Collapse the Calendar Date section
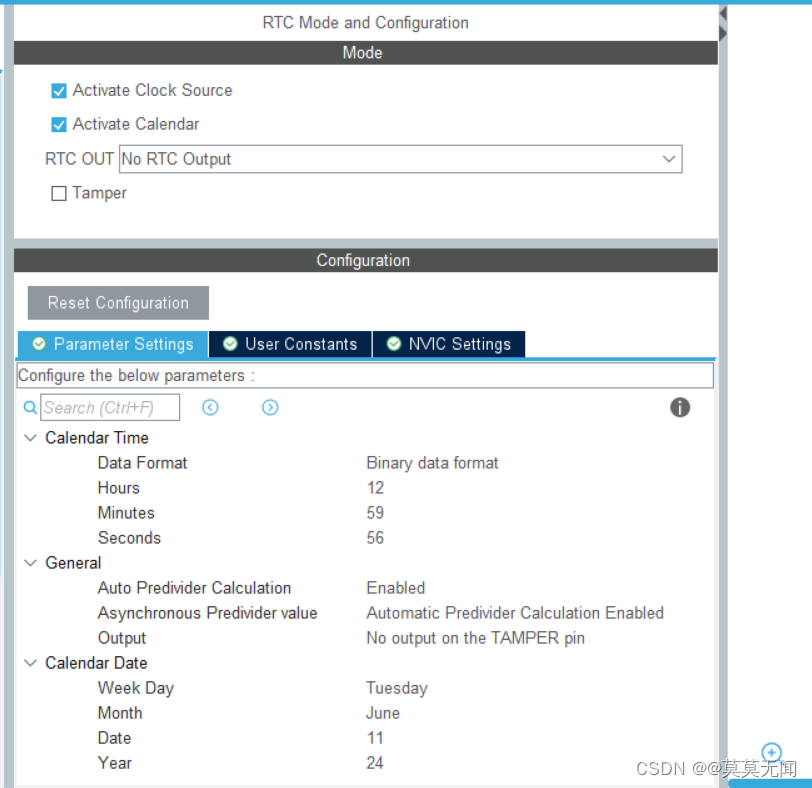 click(x=30, y=662)
